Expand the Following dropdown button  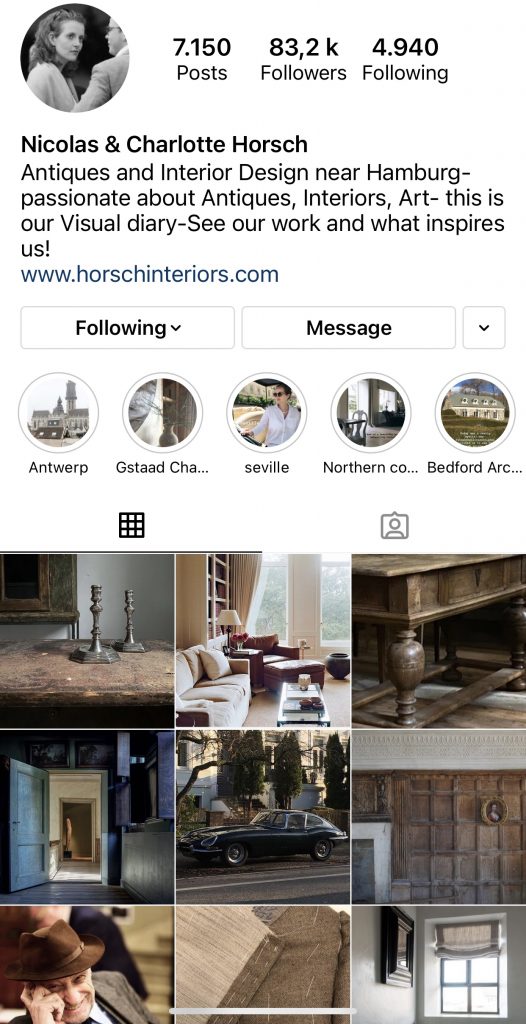(x=127, y=328)
